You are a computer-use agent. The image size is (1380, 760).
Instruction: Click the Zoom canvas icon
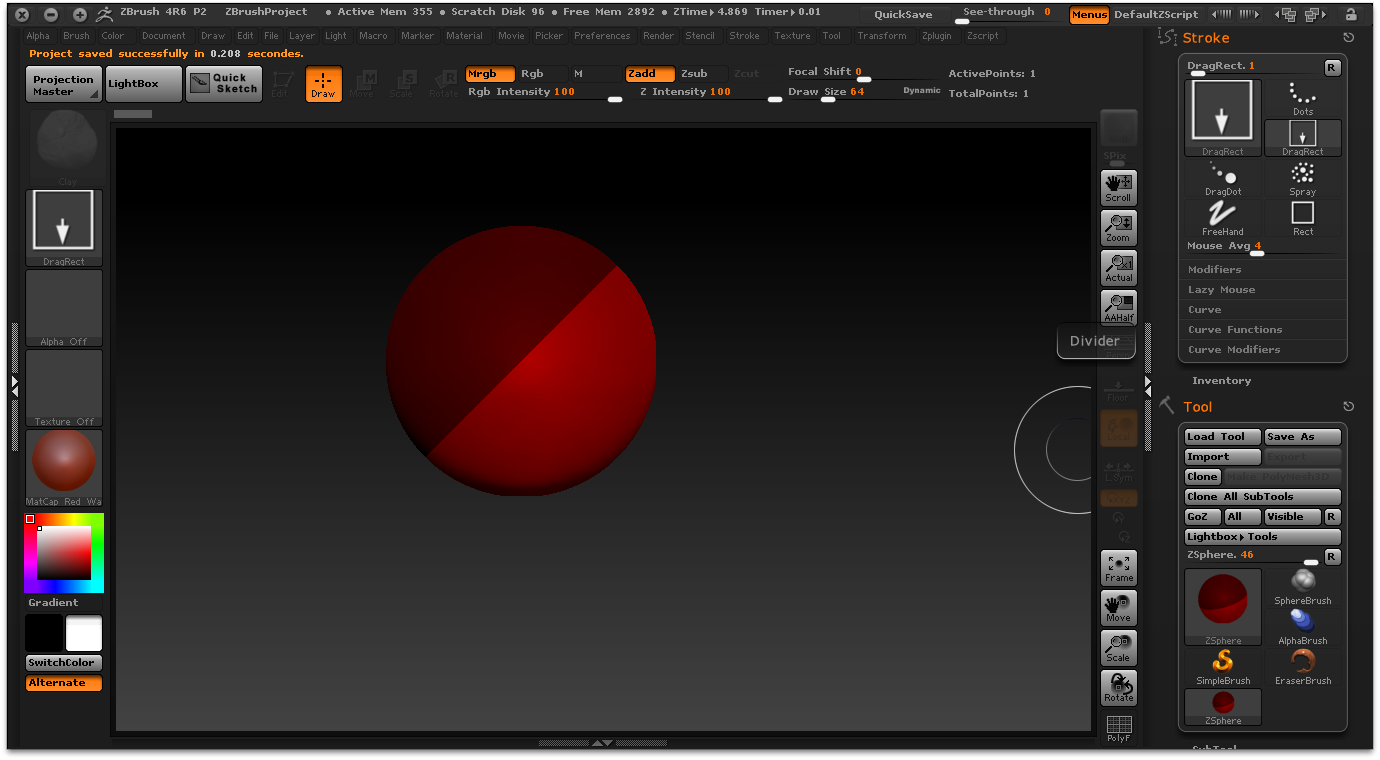click(1118, 228)
